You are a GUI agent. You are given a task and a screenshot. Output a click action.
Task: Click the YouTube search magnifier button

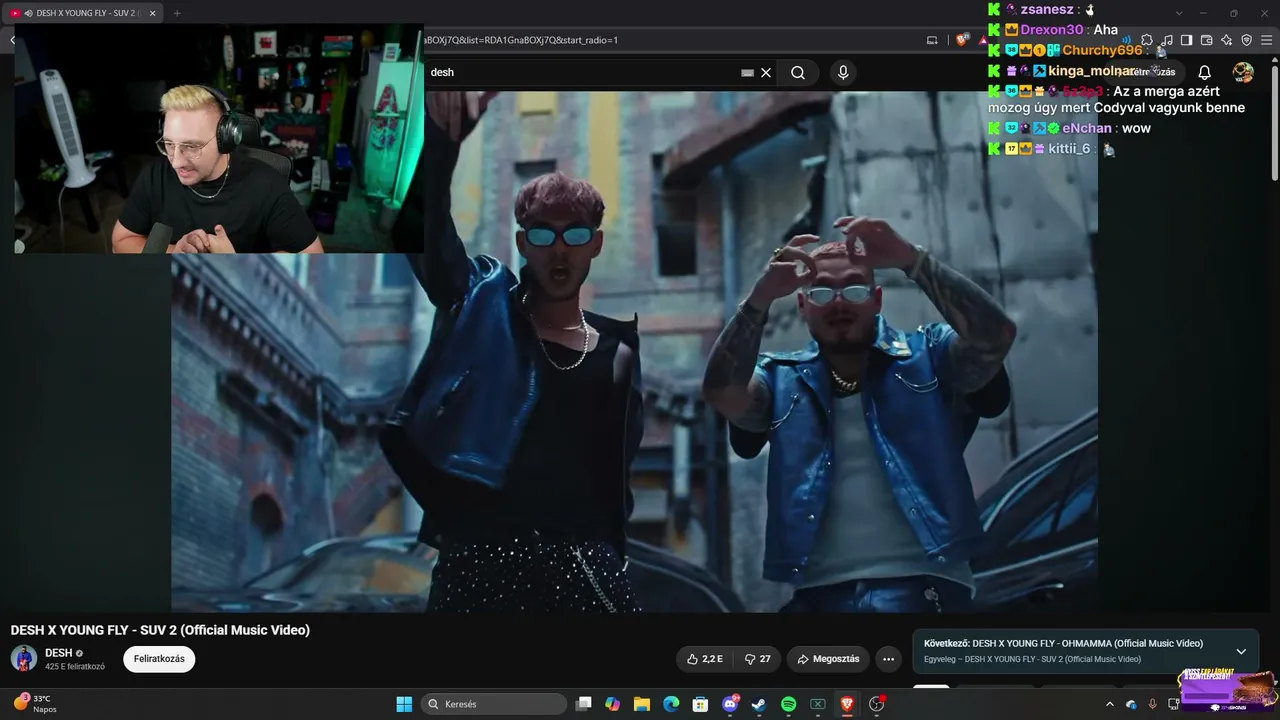(798, 73)
